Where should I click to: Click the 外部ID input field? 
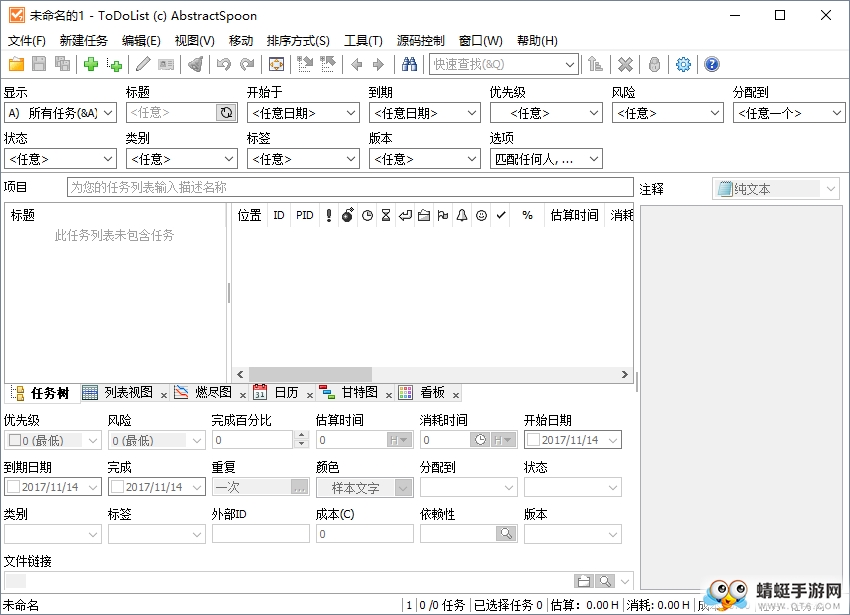260,534
